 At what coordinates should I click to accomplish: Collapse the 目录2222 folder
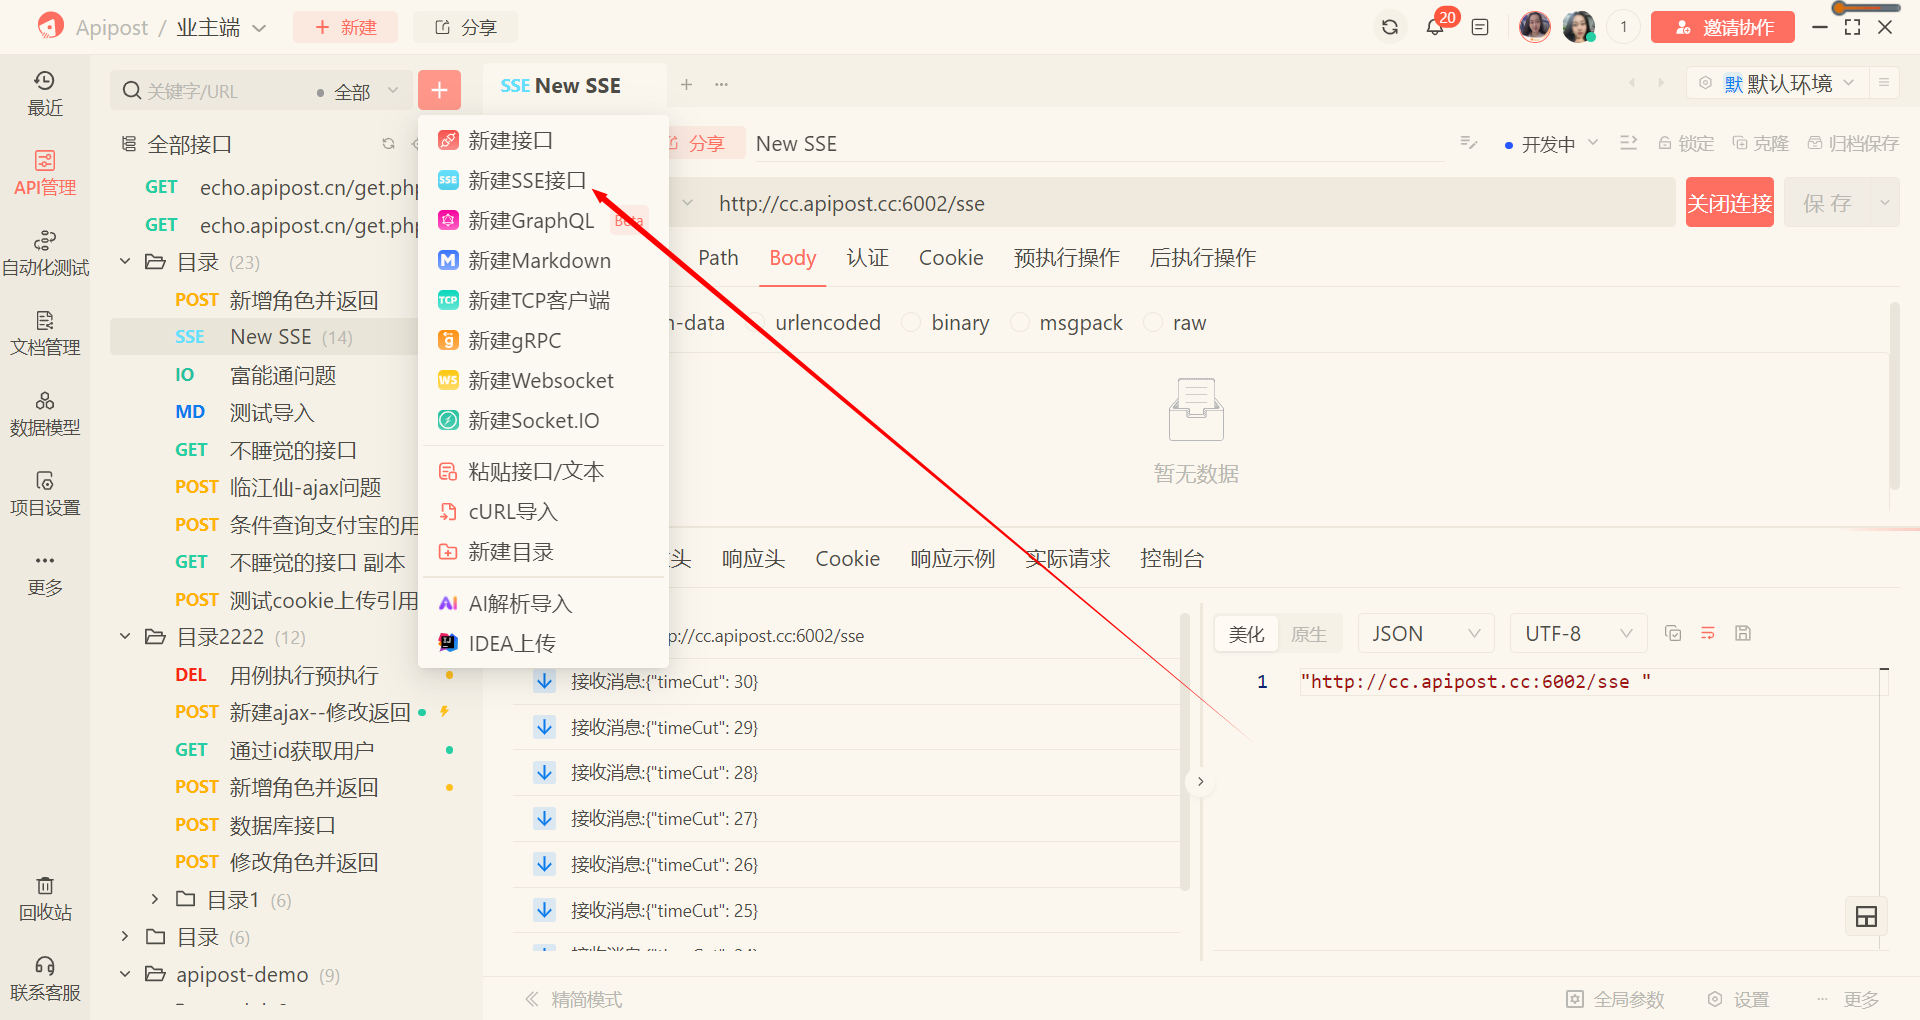125,636
